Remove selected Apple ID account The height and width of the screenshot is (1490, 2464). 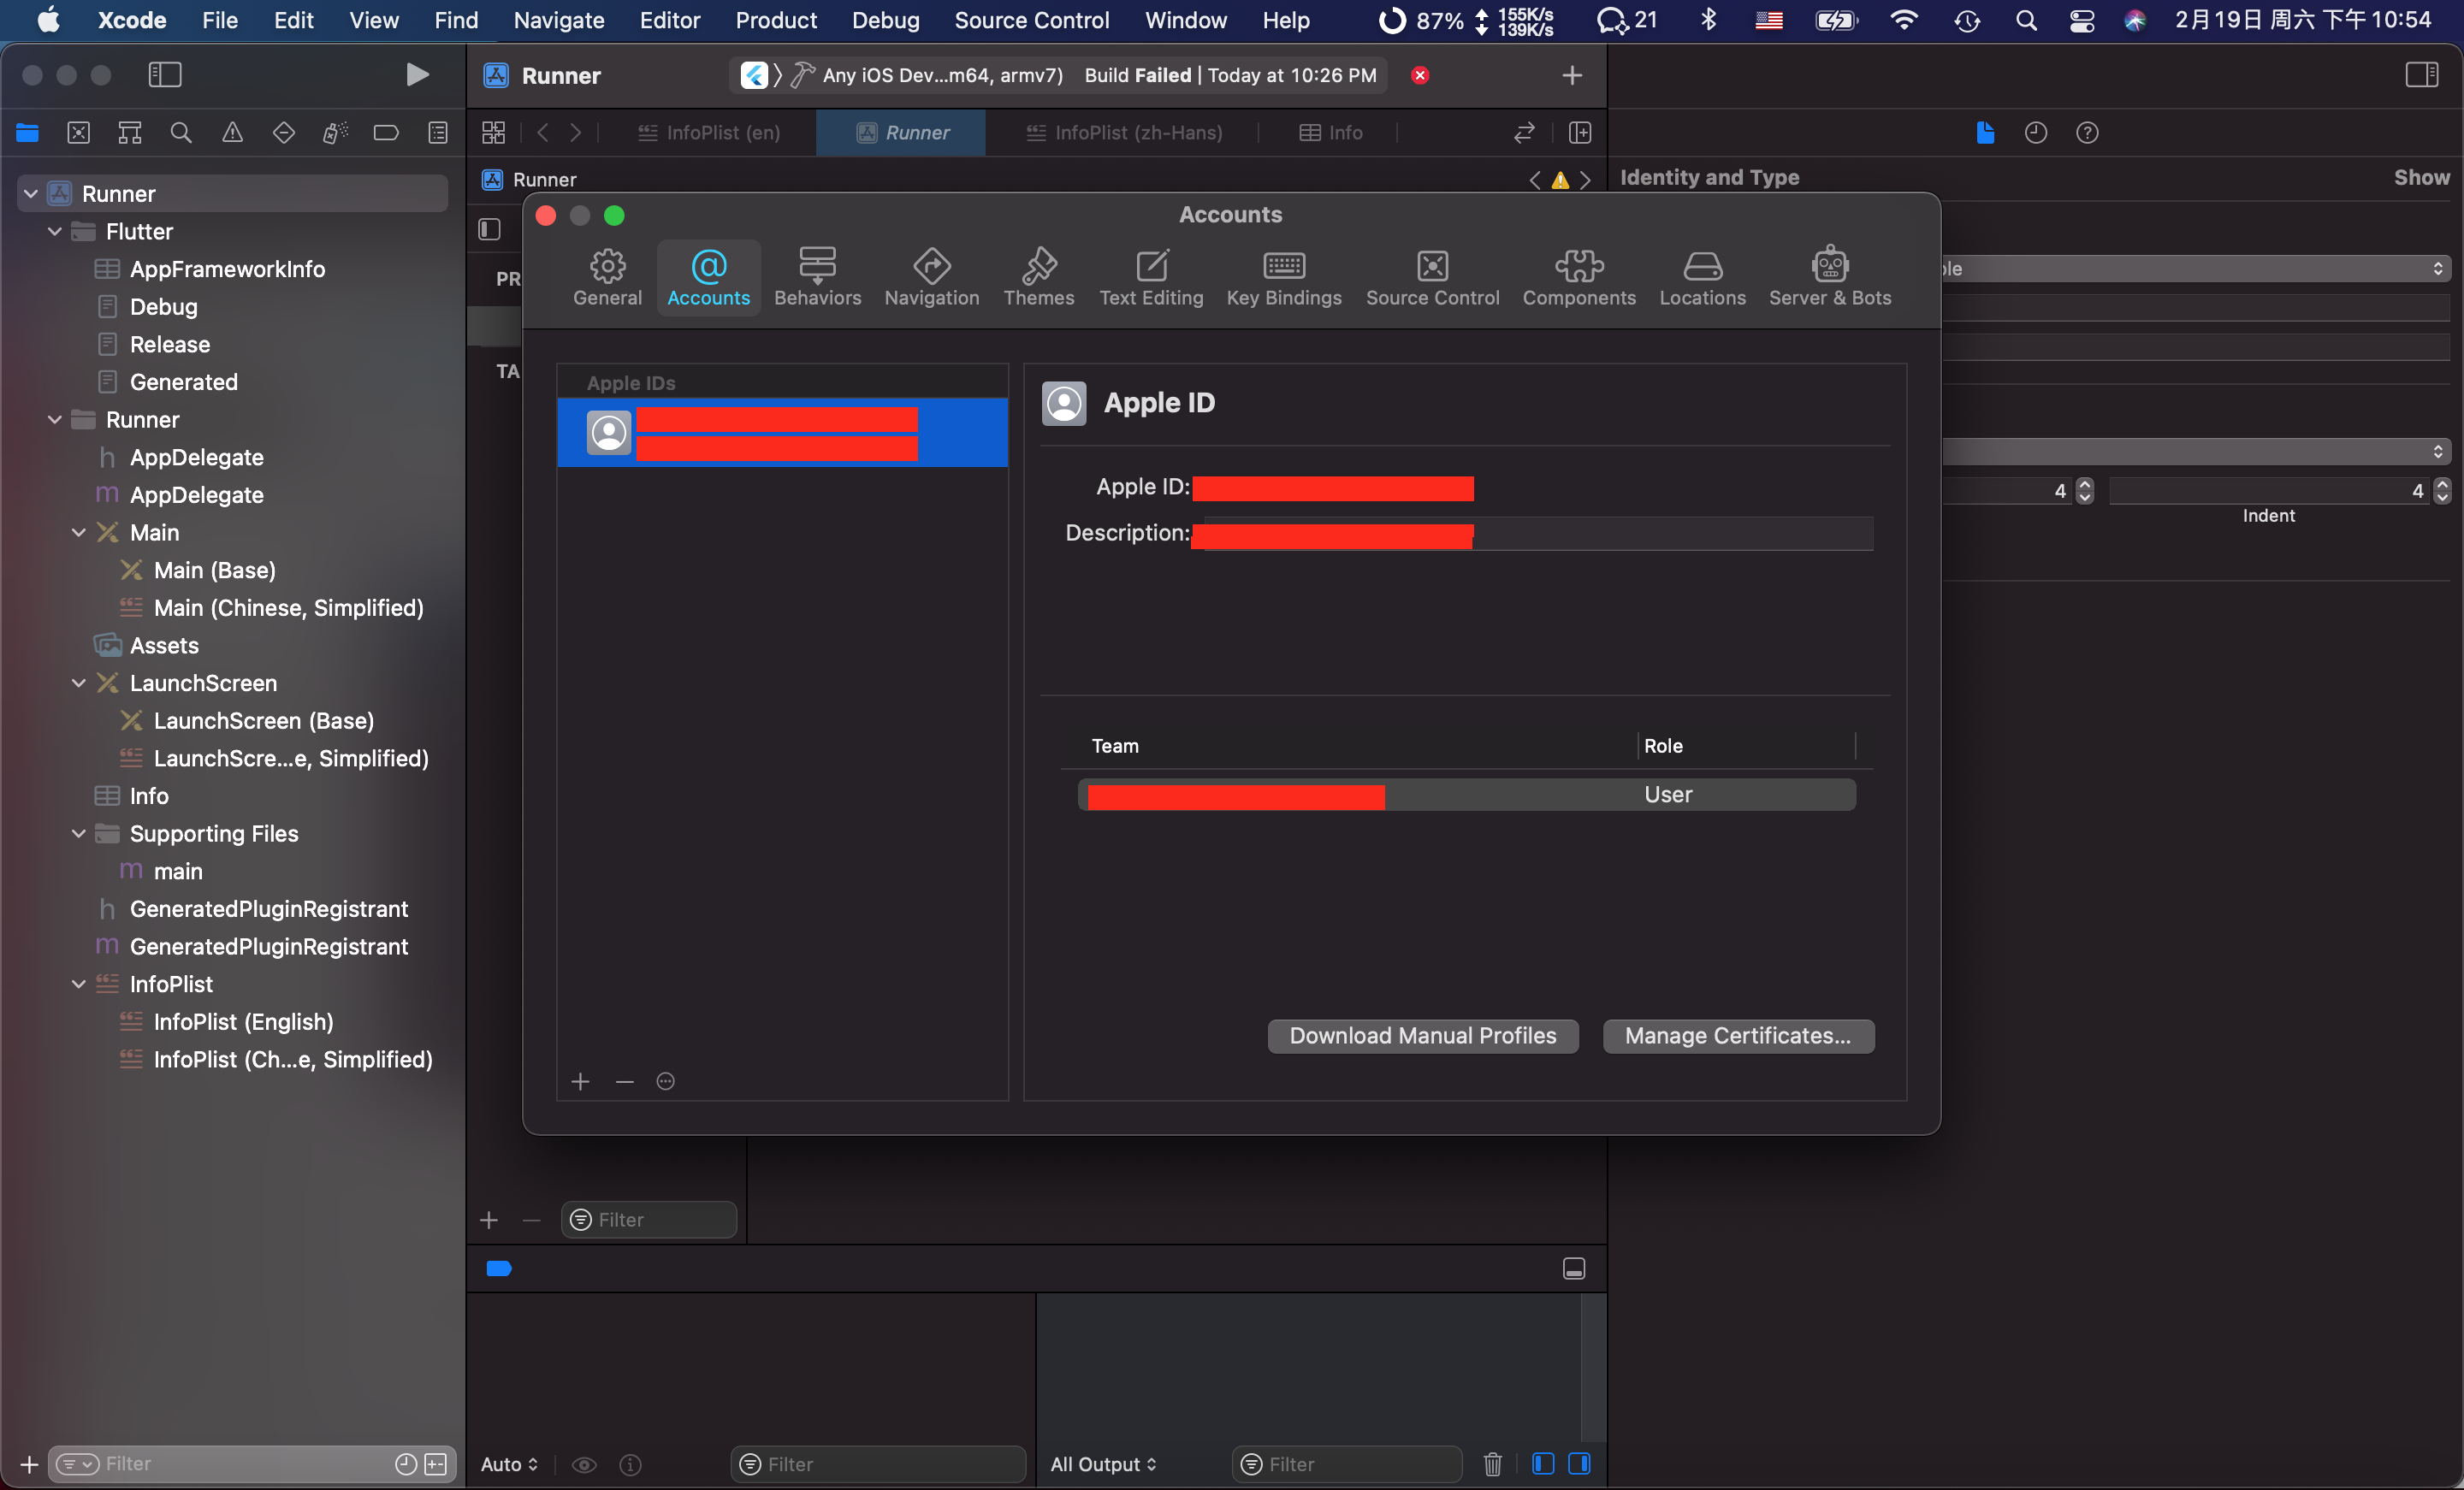pos(624,1081)
